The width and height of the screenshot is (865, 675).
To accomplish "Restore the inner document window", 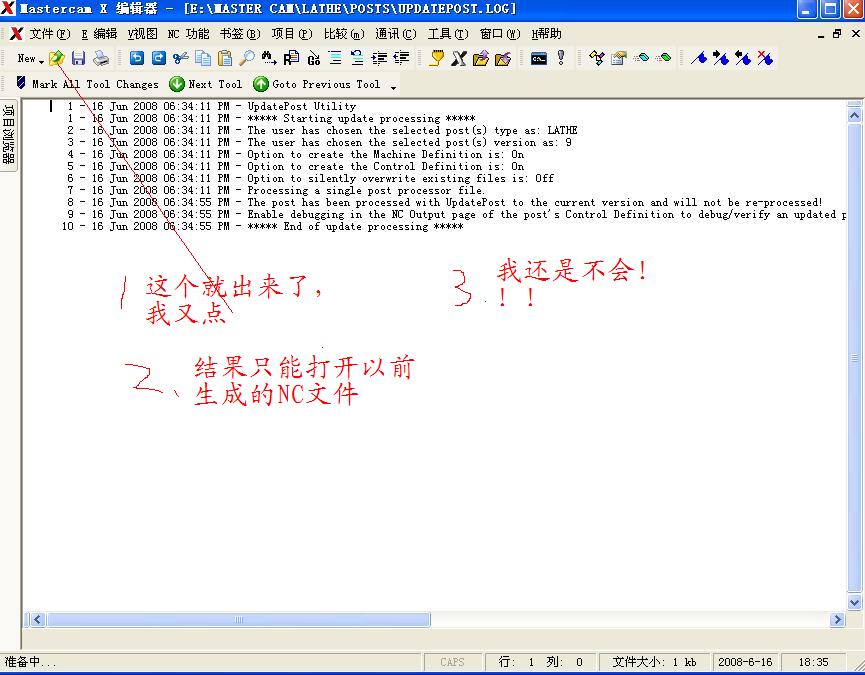I will [837, 34].
